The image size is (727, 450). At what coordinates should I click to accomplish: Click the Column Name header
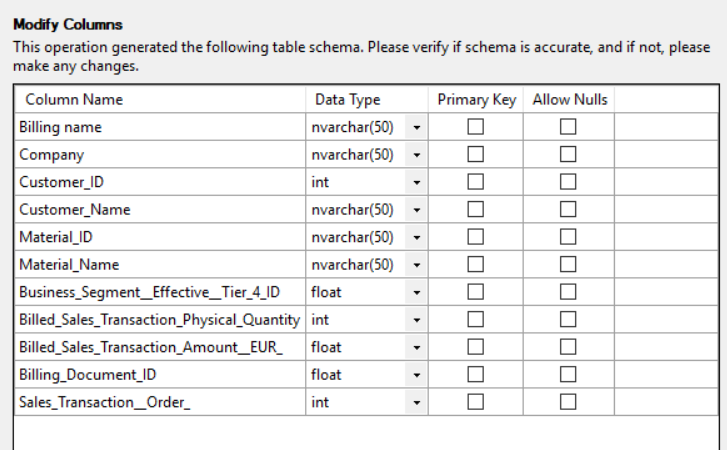(x=74, y=100)
